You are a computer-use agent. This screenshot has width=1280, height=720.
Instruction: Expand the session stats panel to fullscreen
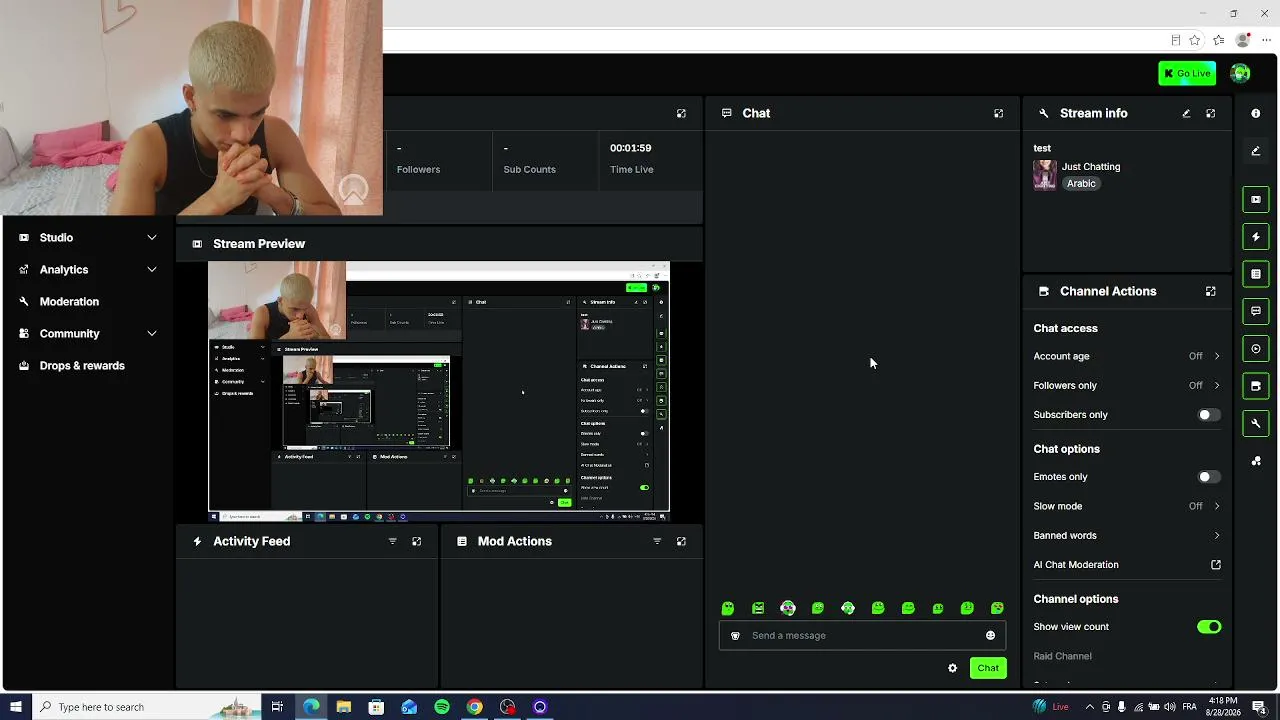coord(681,113)
